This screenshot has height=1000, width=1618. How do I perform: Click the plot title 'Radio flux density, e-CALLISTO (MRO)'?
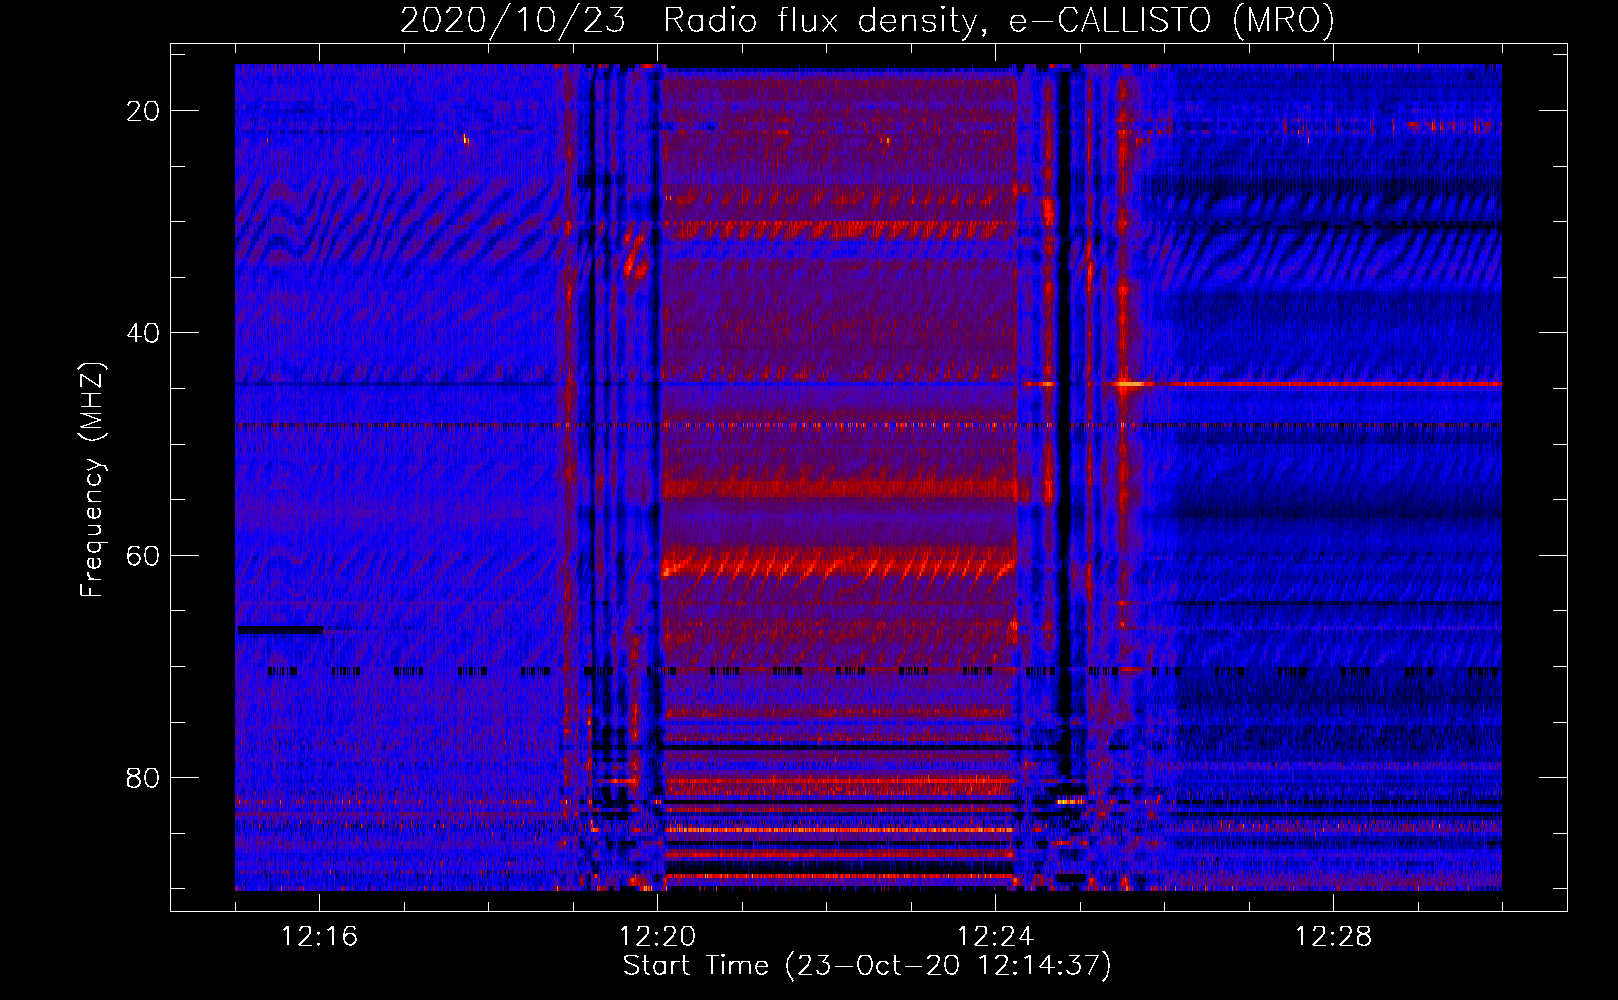click(999, 20)
